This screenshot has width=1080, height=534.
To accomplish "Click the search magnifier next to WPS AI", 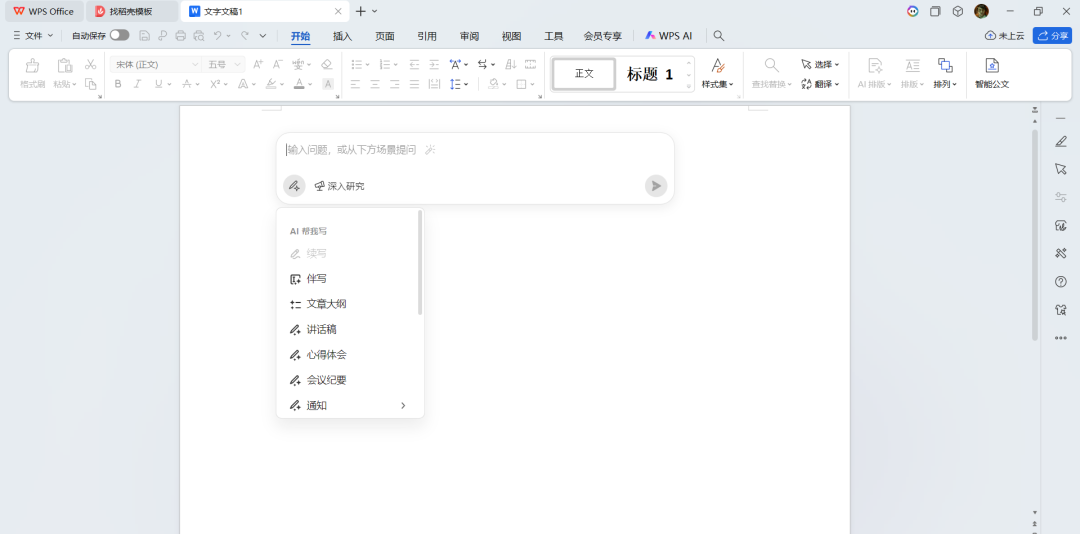I will (718, 36).
